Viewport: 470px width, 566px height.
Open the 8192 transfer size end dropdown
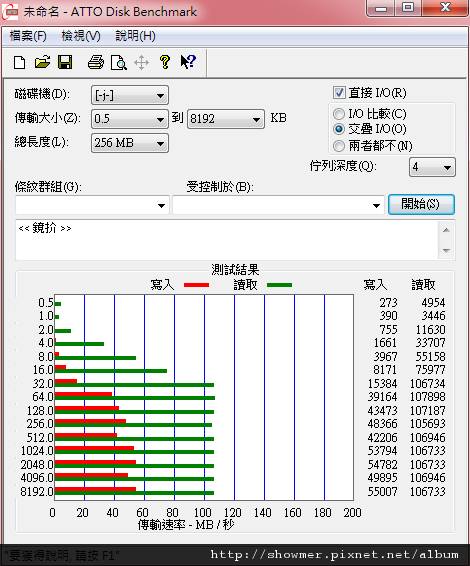point(226,119)
